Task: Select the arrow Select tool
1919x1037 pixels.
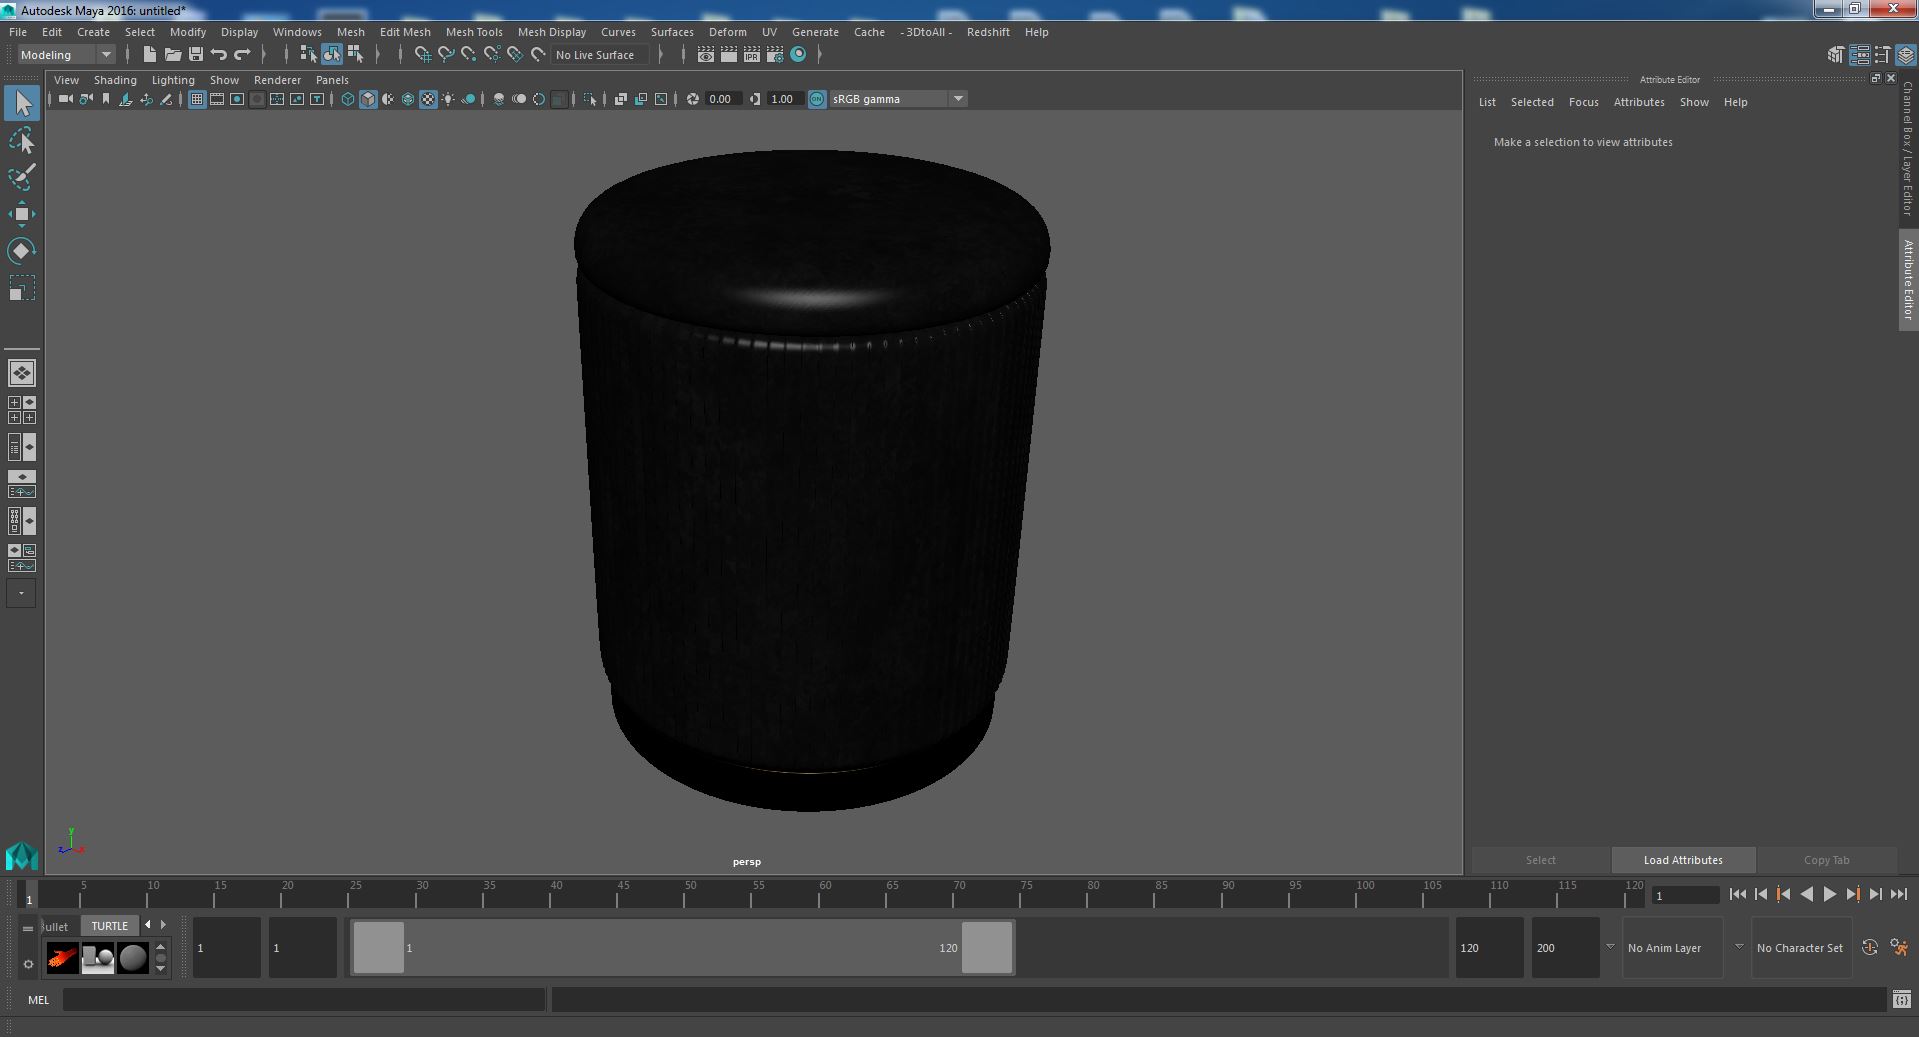Action: coord(22,103)
